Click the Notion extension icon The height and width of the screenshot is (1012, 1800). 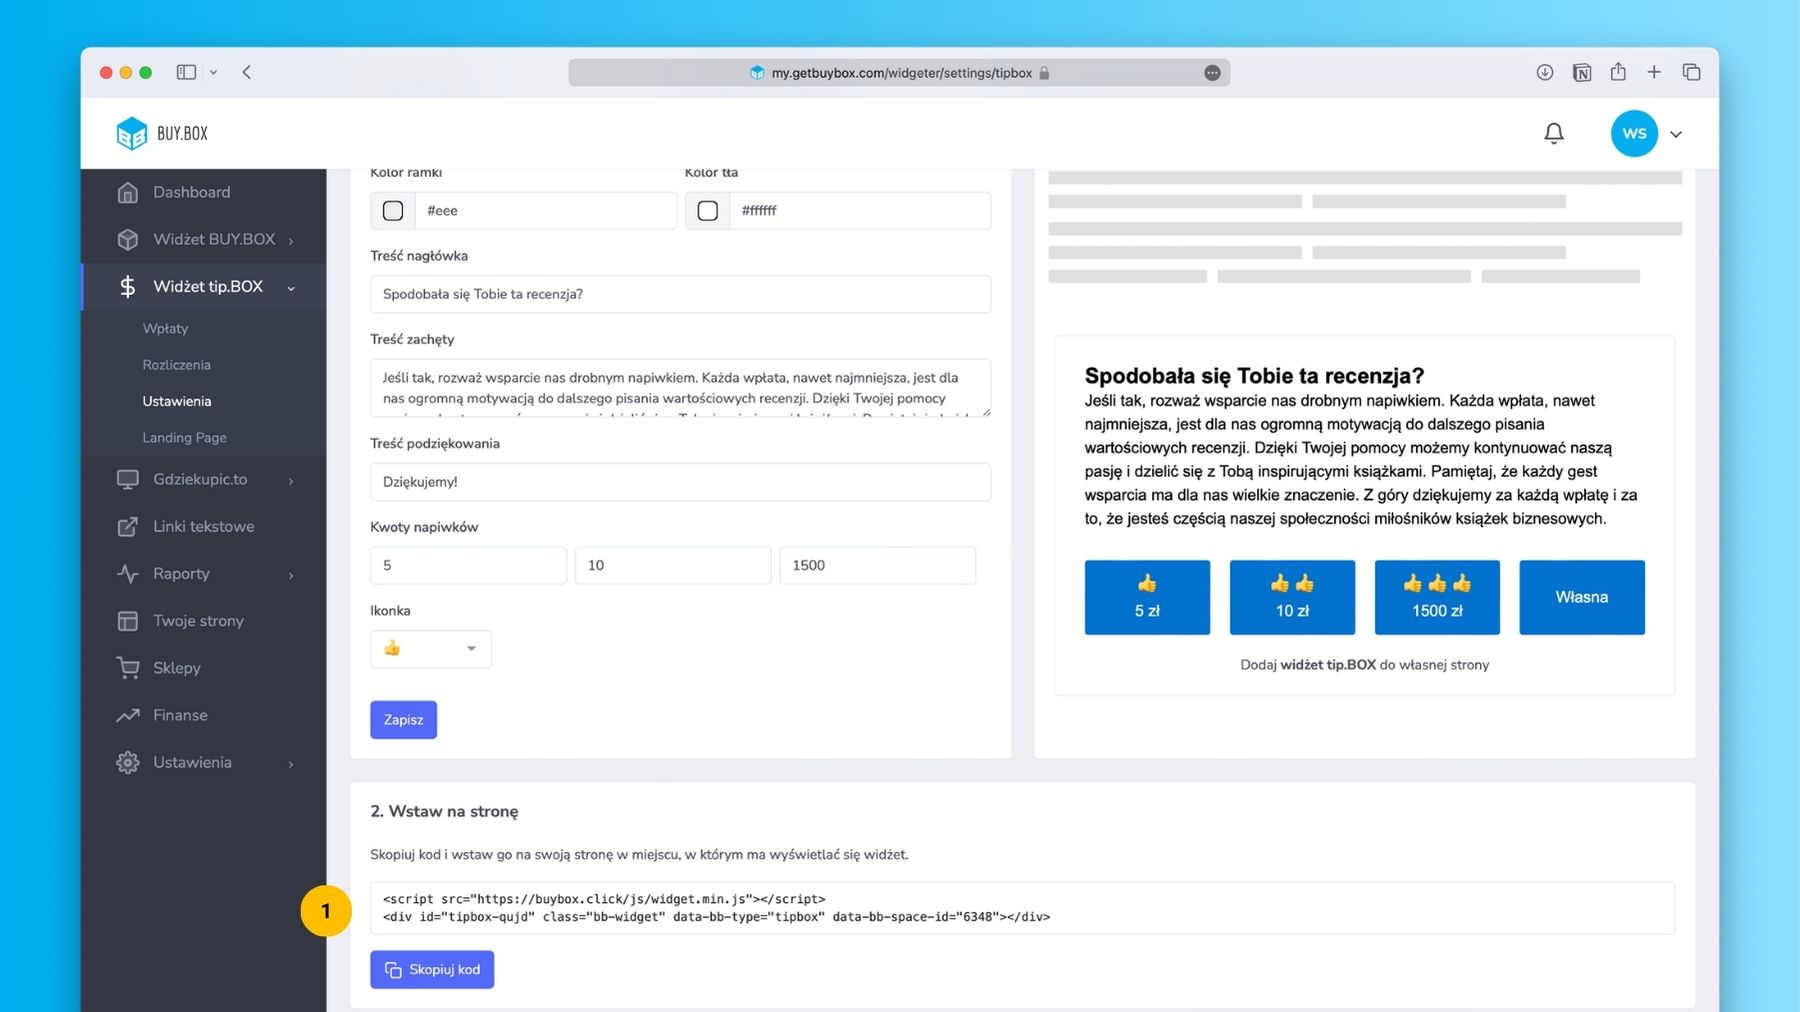pos(1582,72)
